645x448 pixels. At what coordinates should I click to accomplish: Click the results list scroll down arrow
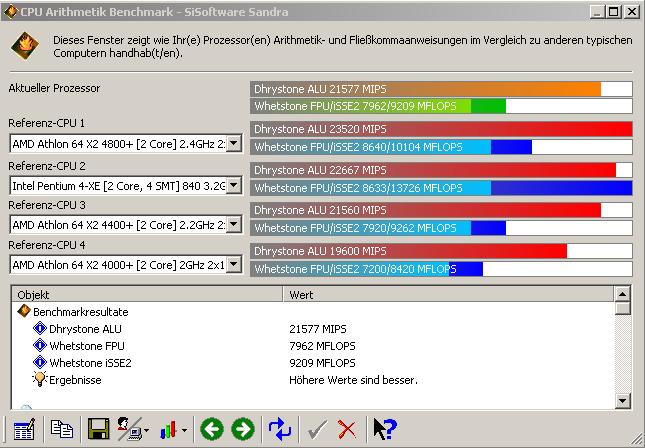click(x=622, y=400)
